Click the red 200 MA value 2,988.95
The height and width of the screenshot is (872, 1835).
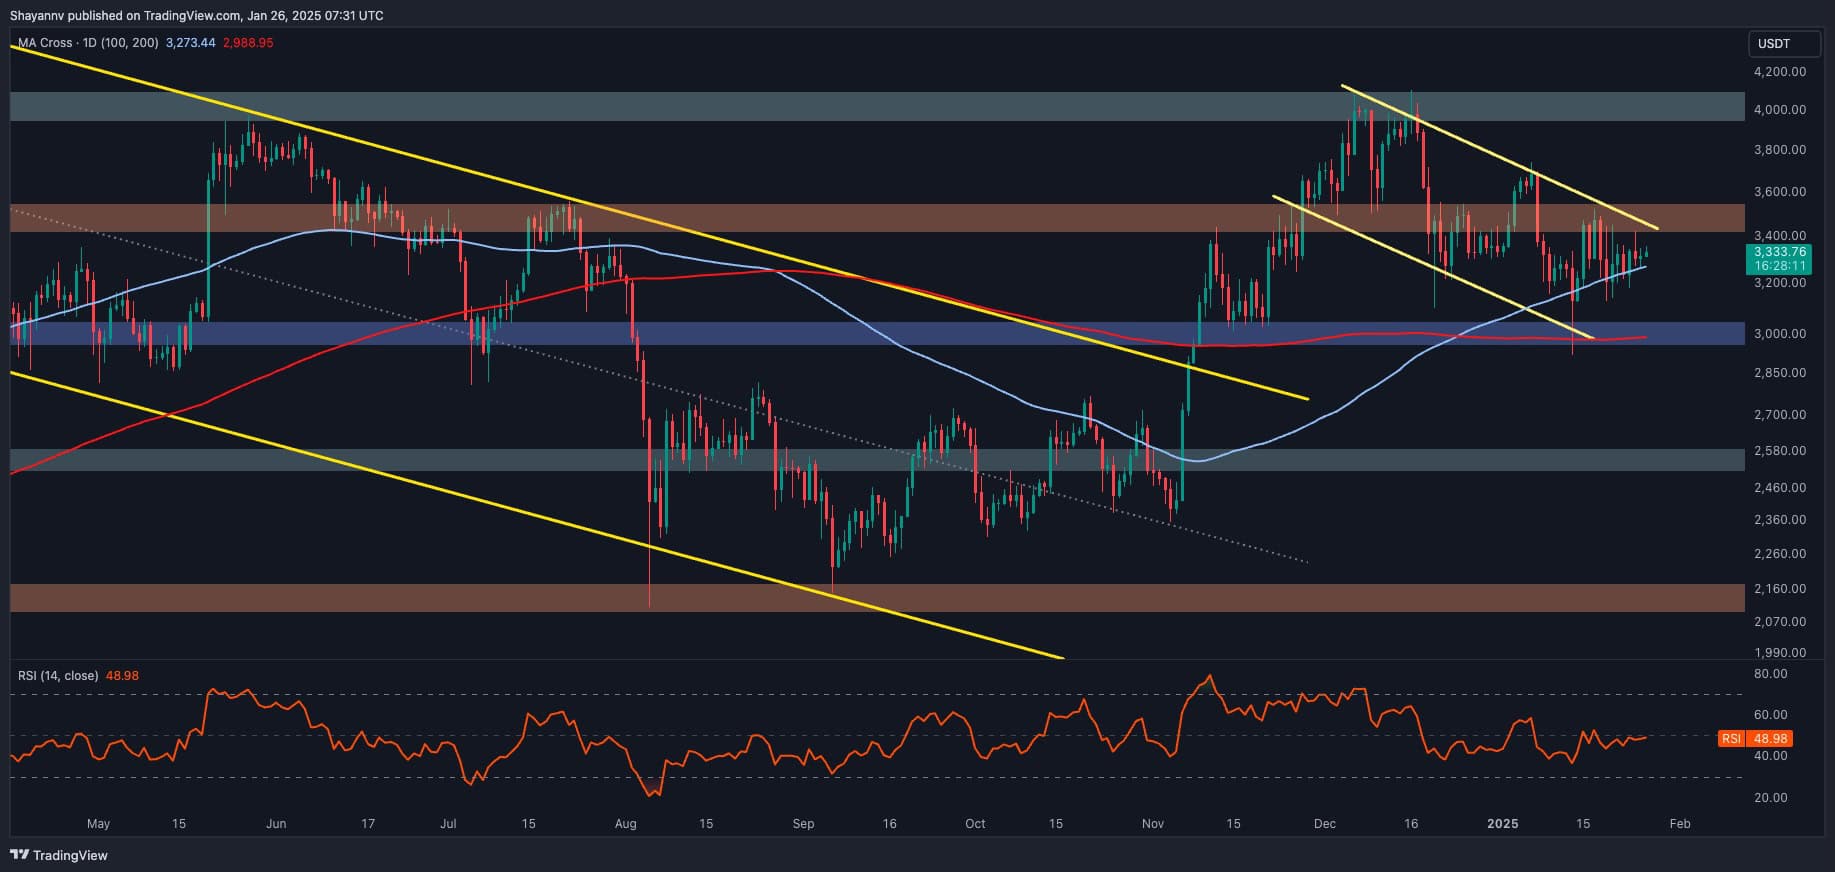pyautogui.click(x=247, y=43)
